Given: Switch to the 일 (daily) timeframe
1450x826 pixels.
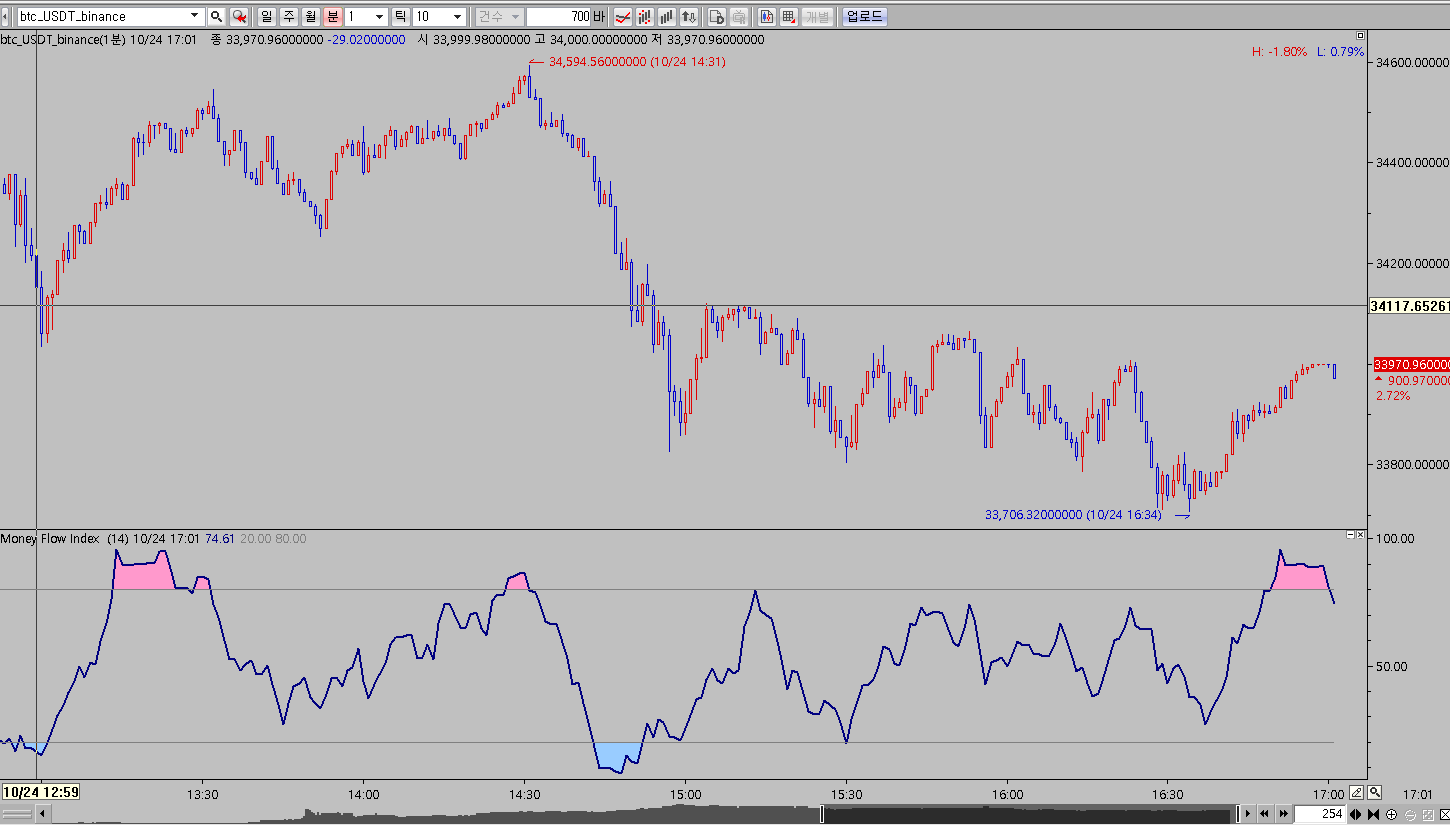Looking at the screenshot, I should [x=267, y=17].
